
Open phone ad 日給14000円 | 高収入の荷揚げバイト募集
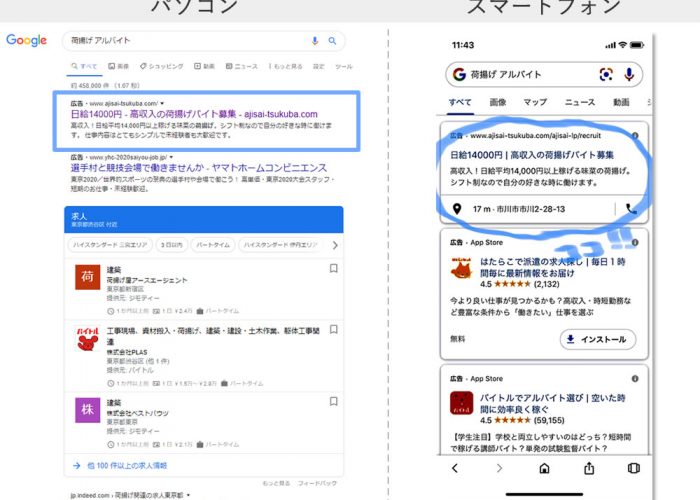pyautogui.click(x=532, y=155)
